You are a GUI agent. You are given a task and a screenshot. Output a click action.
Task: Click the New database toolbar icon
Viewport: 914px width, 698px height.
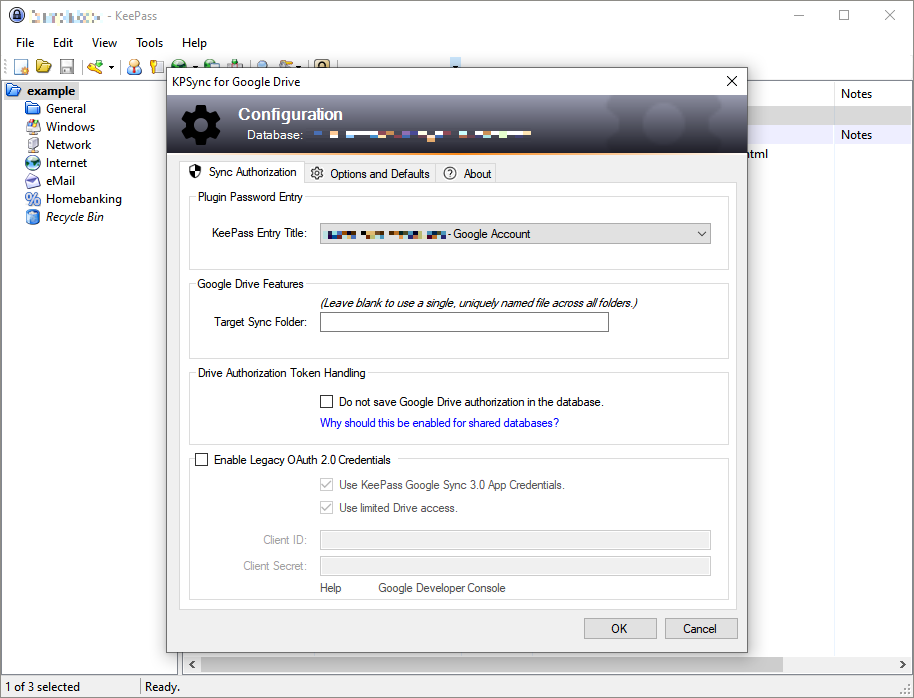tap(22, 67)
